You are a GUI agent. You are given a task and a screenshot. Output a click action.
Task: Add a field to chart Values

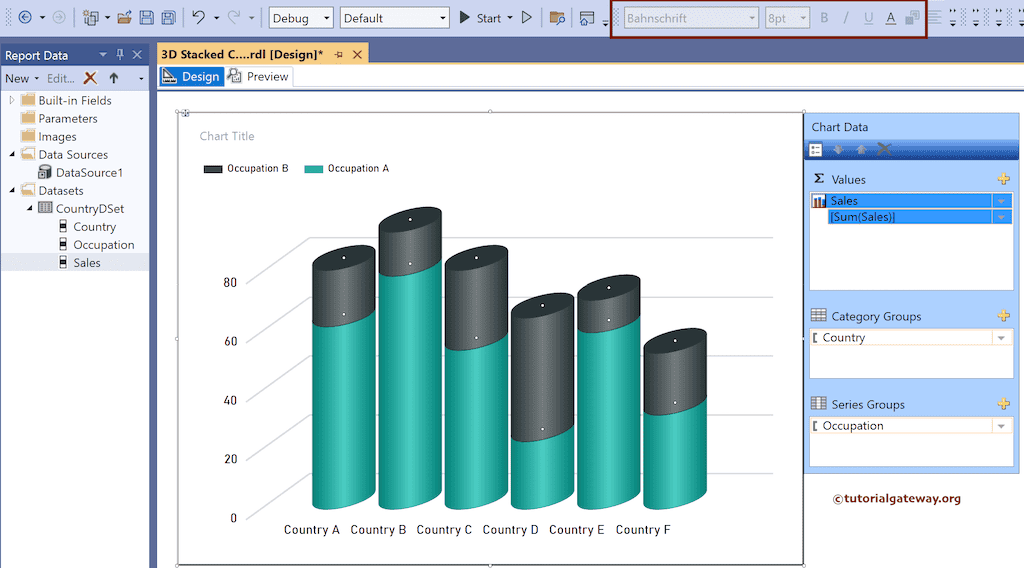click(x=1003, y=179)
